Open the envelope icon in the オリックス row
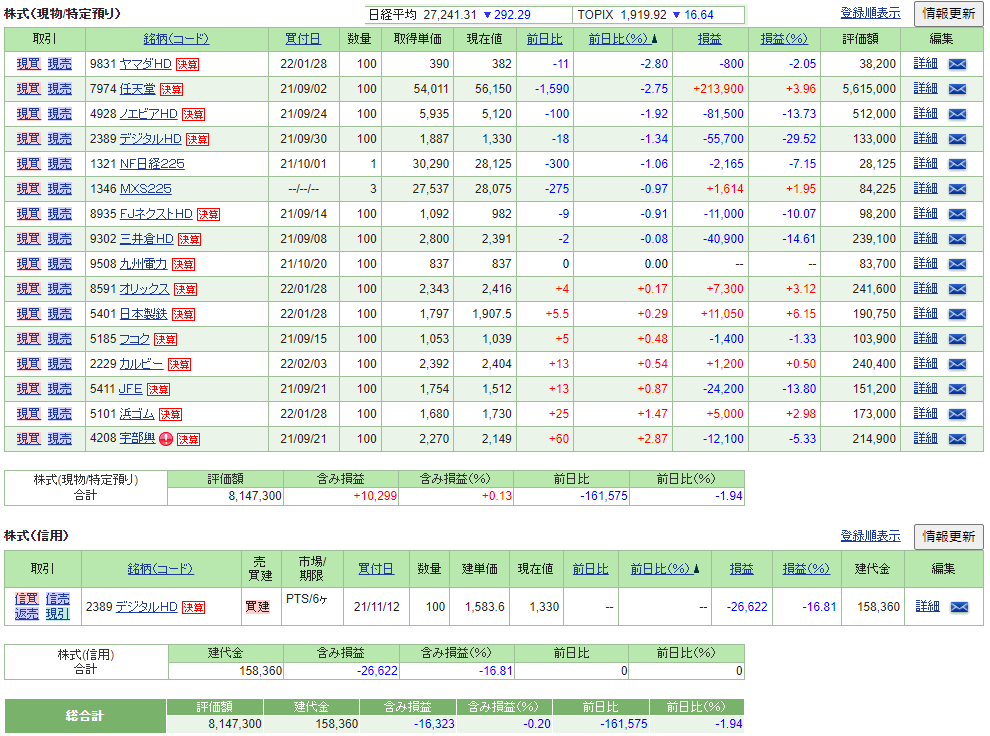The image size is (990, 736). (956, 288)
